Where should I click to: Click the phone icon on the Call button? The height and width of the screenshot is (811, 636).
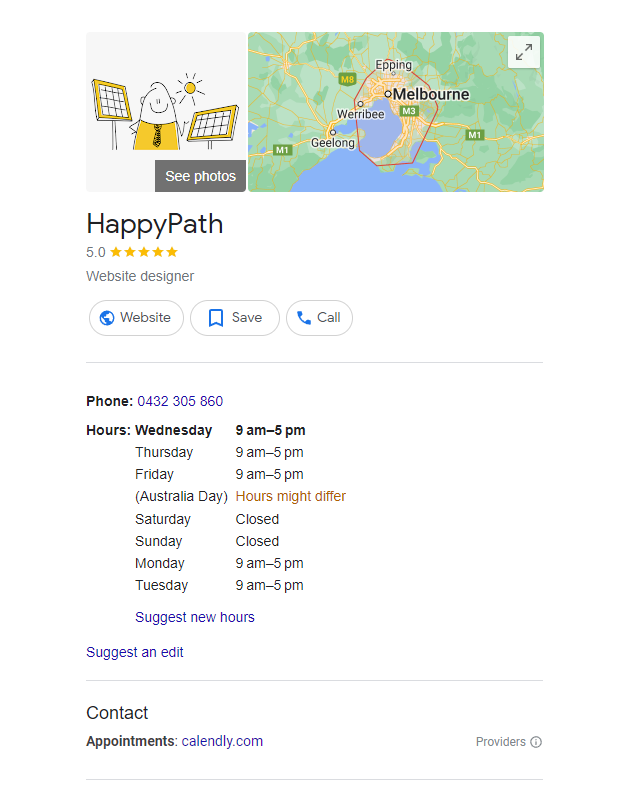point(305,318)
